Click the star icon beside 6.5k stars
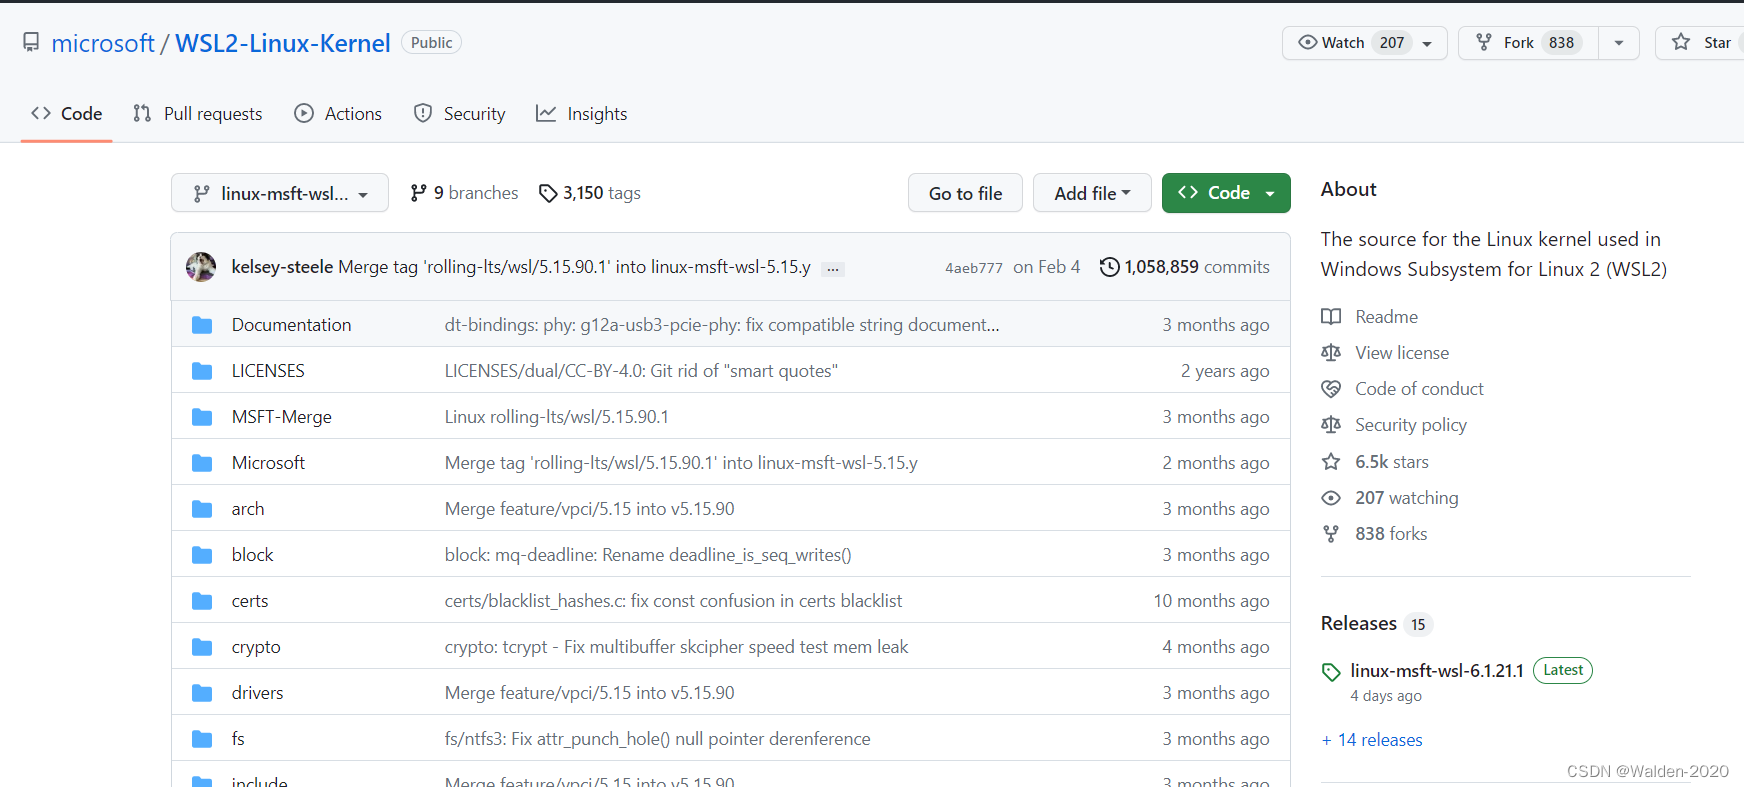 [1331, 462]
